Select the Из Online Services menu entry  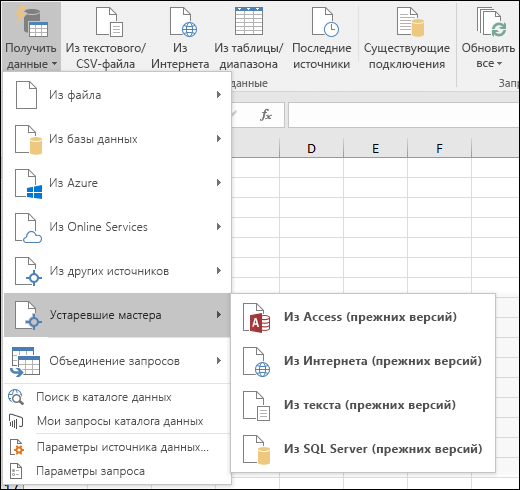tap(117, 227)
